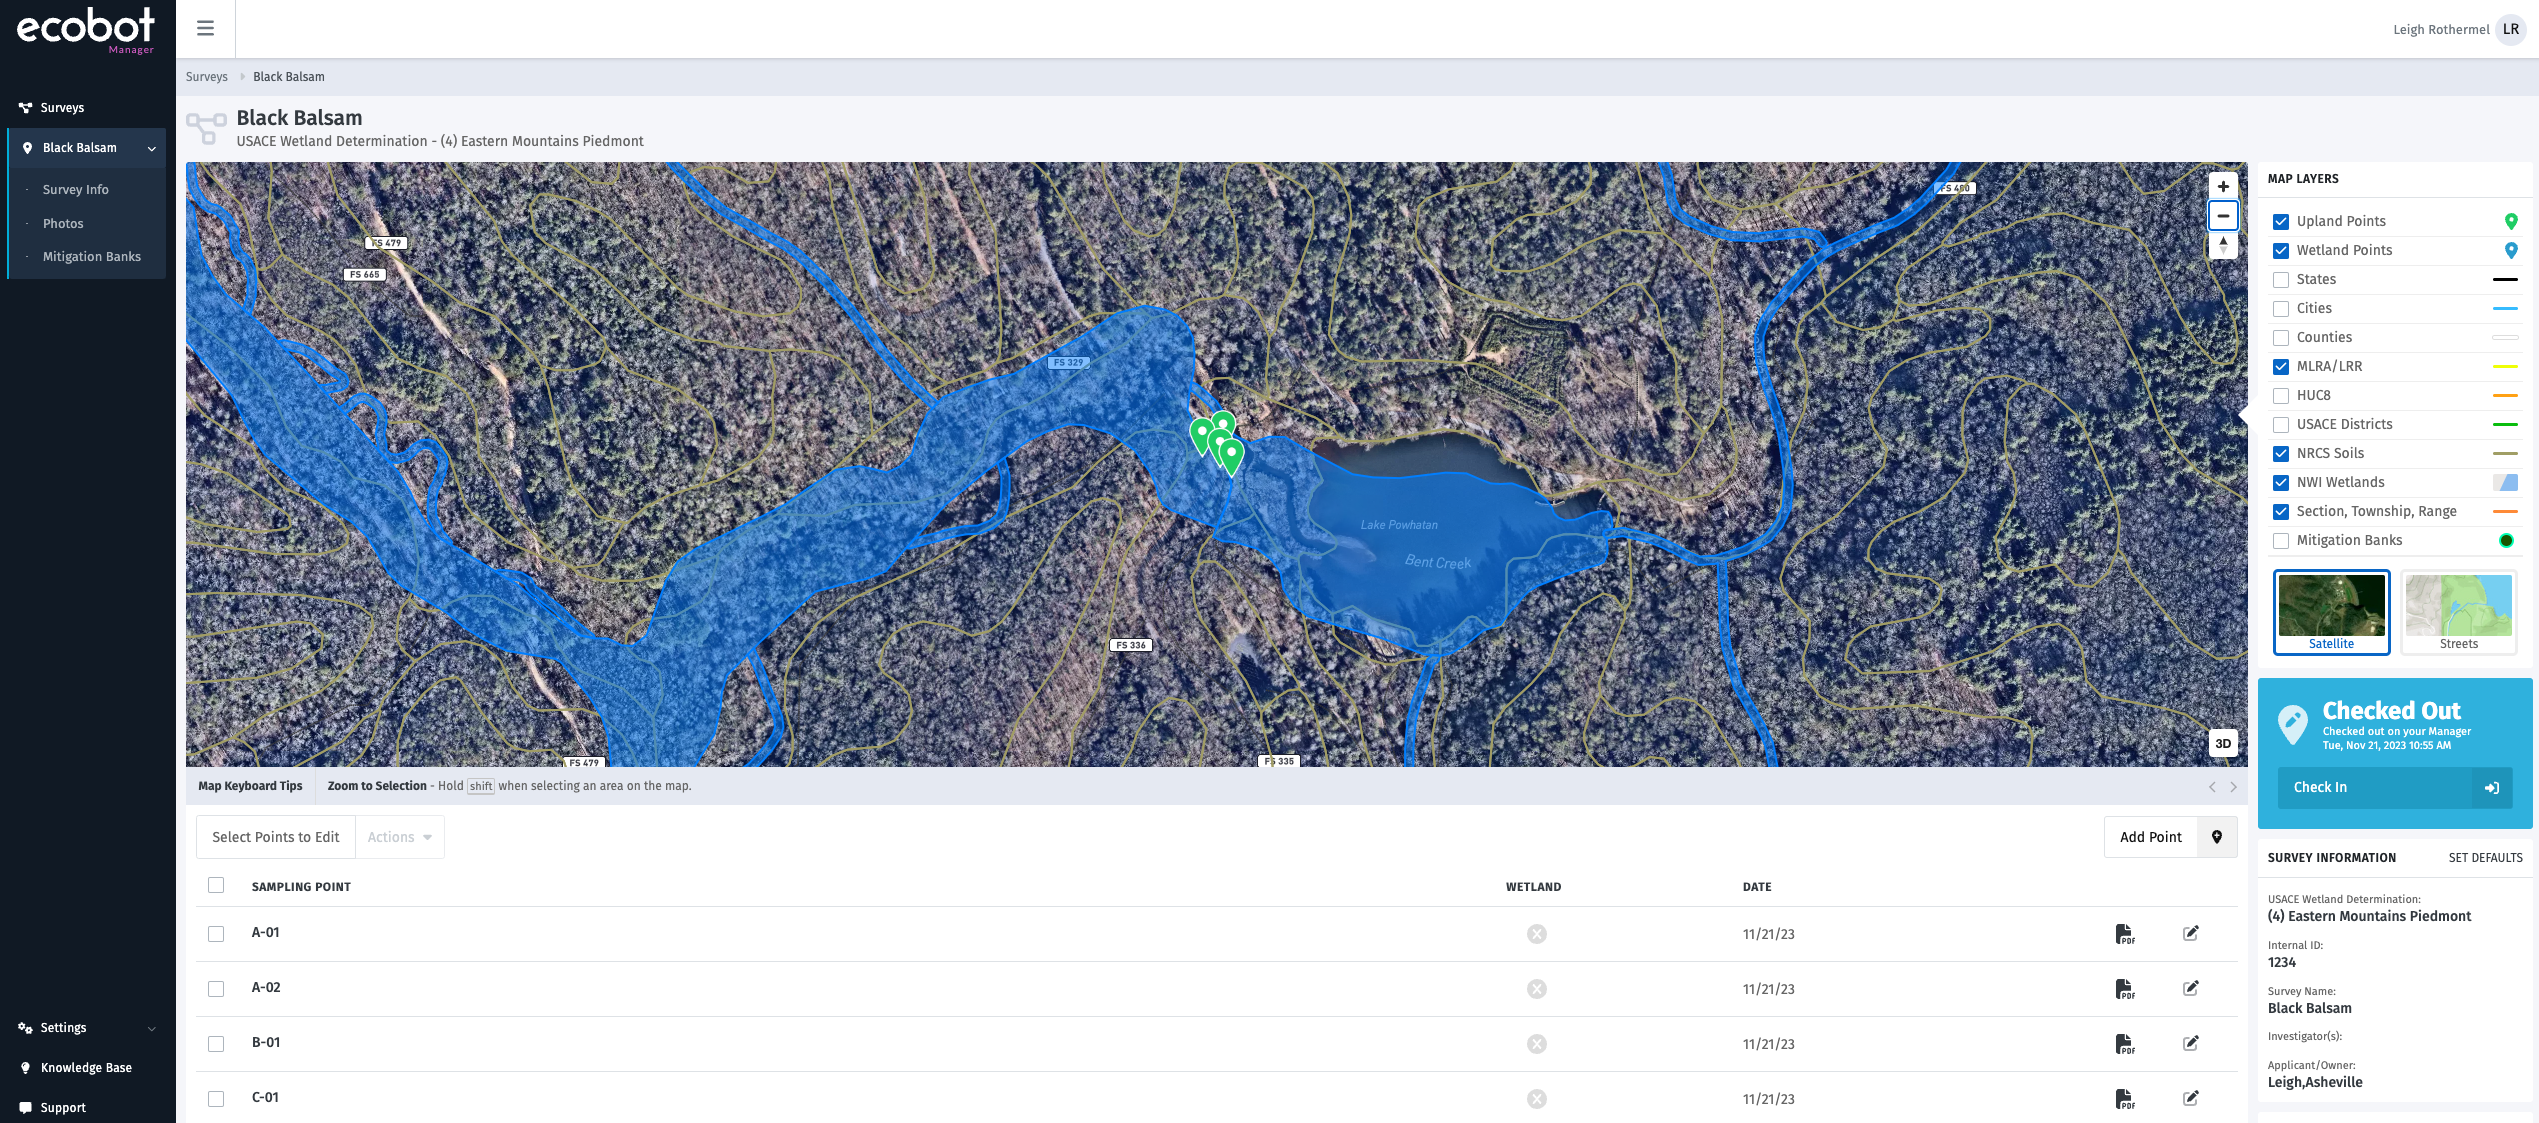
Task: Switch basemap to Streets thumbnail
Action: [x=2458, y=612]
